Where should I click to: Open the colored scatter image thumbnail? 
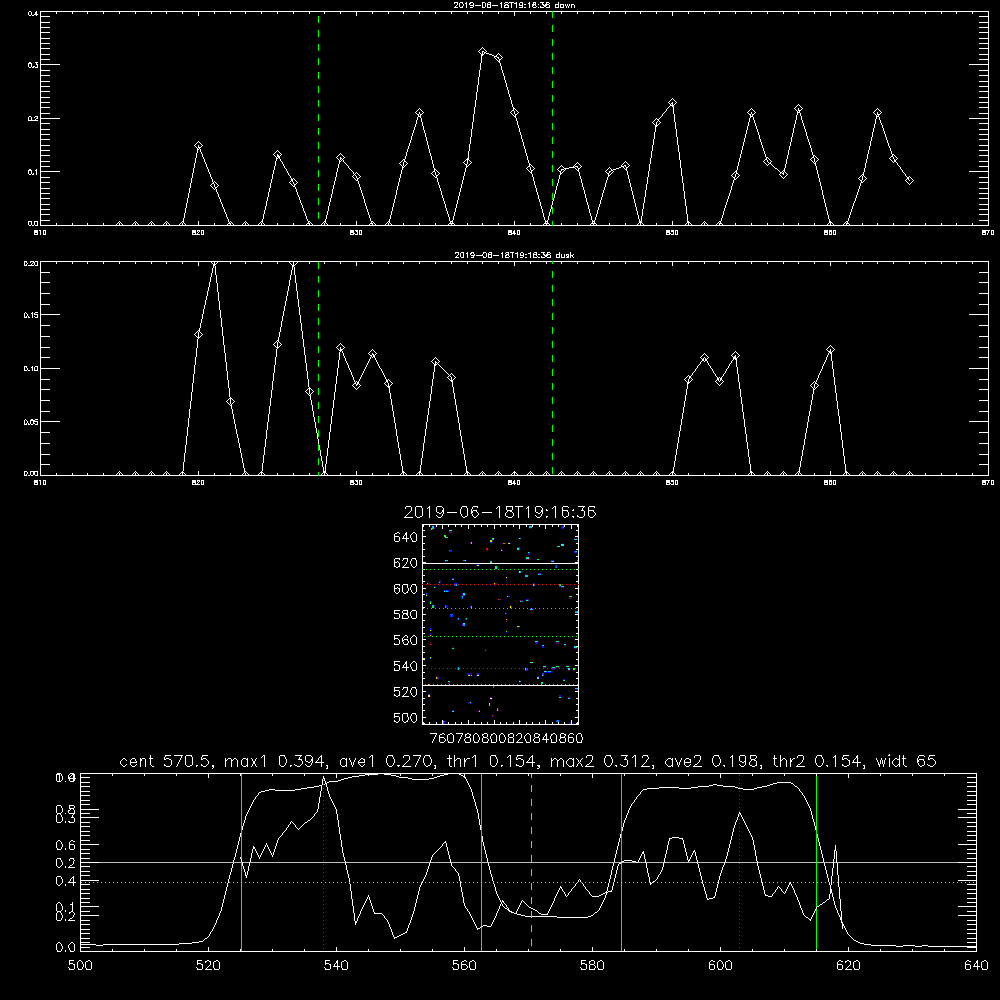click(x=501, y=624)
